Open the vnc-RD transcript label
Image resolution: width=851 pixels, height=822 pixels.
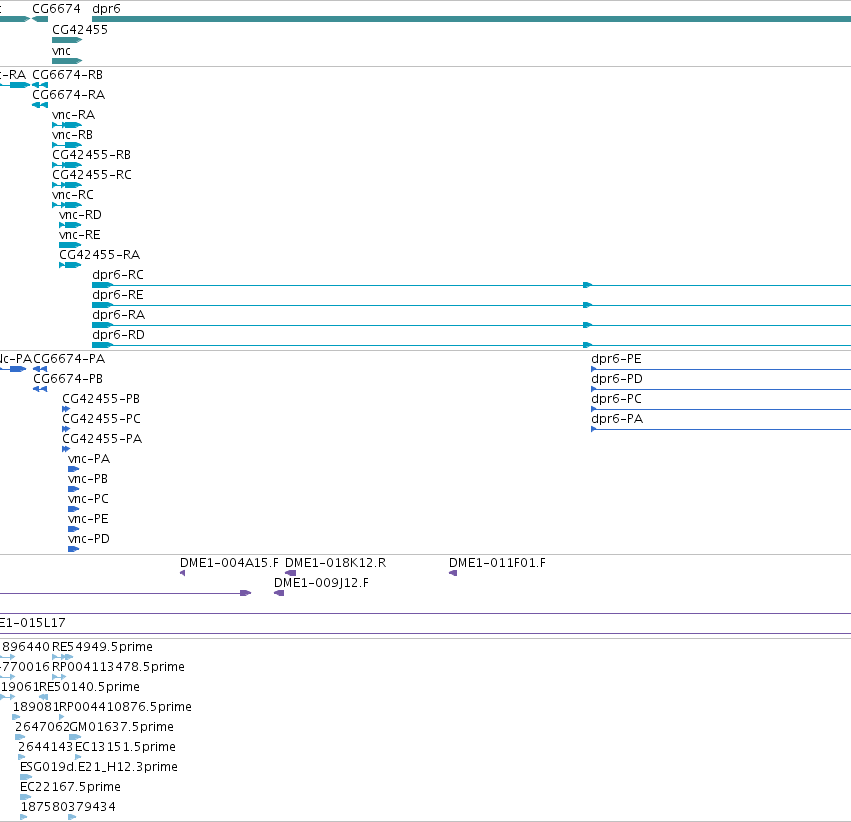point(80,215)
